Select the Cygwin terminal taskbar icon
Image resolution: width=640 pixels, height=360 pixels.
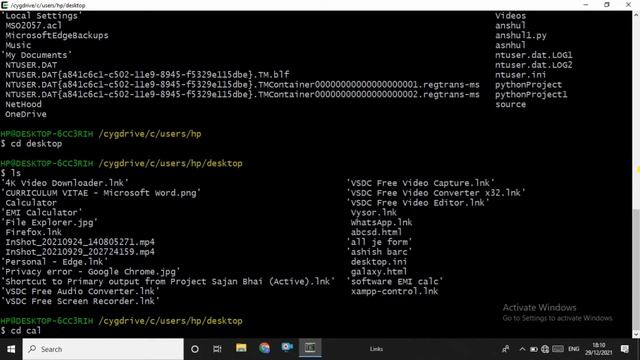(310, 348)
